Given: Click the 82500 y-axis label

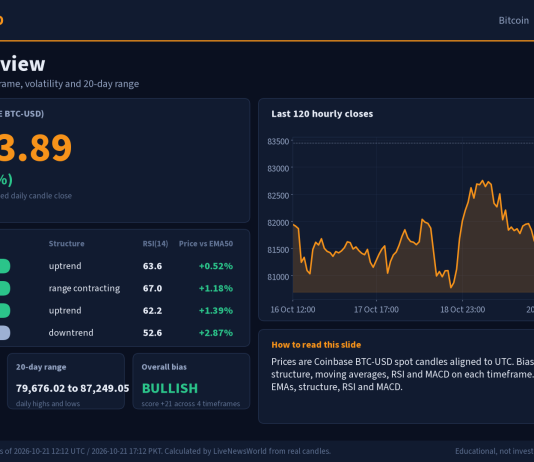Looking at the screenshot, I should click(278, 196).
